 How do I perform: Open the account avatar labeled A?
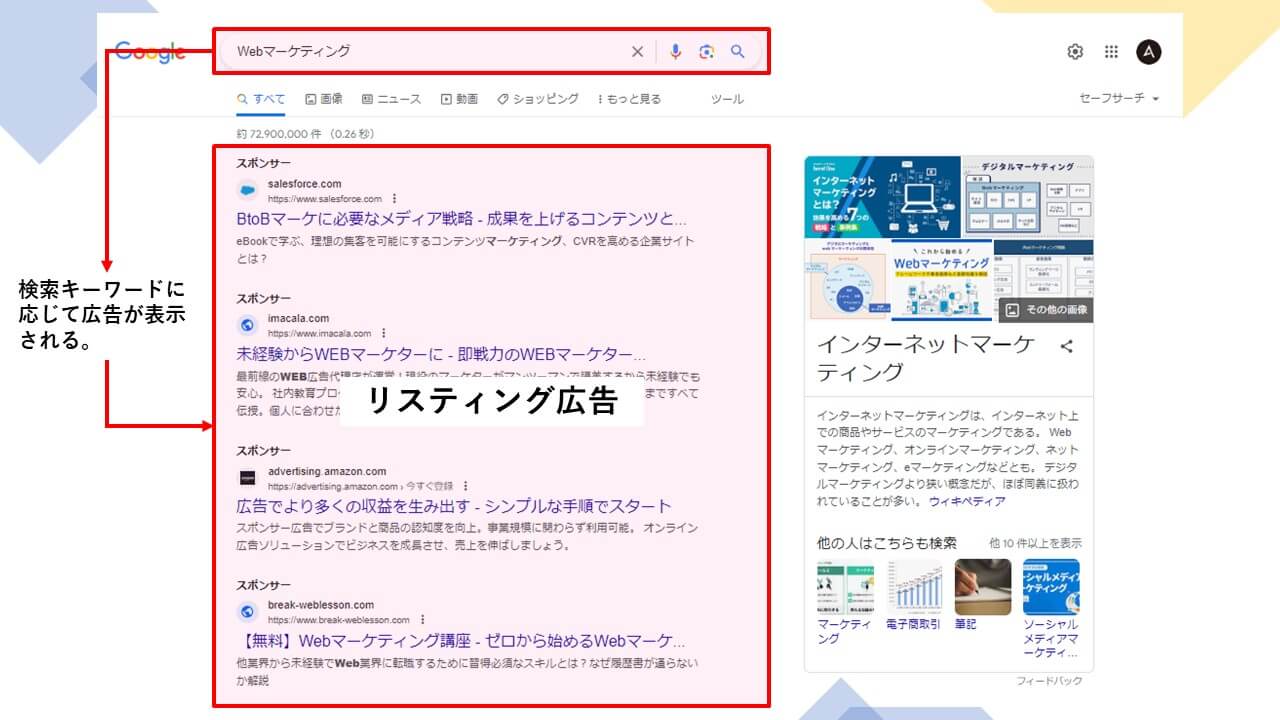(1149, 52)
